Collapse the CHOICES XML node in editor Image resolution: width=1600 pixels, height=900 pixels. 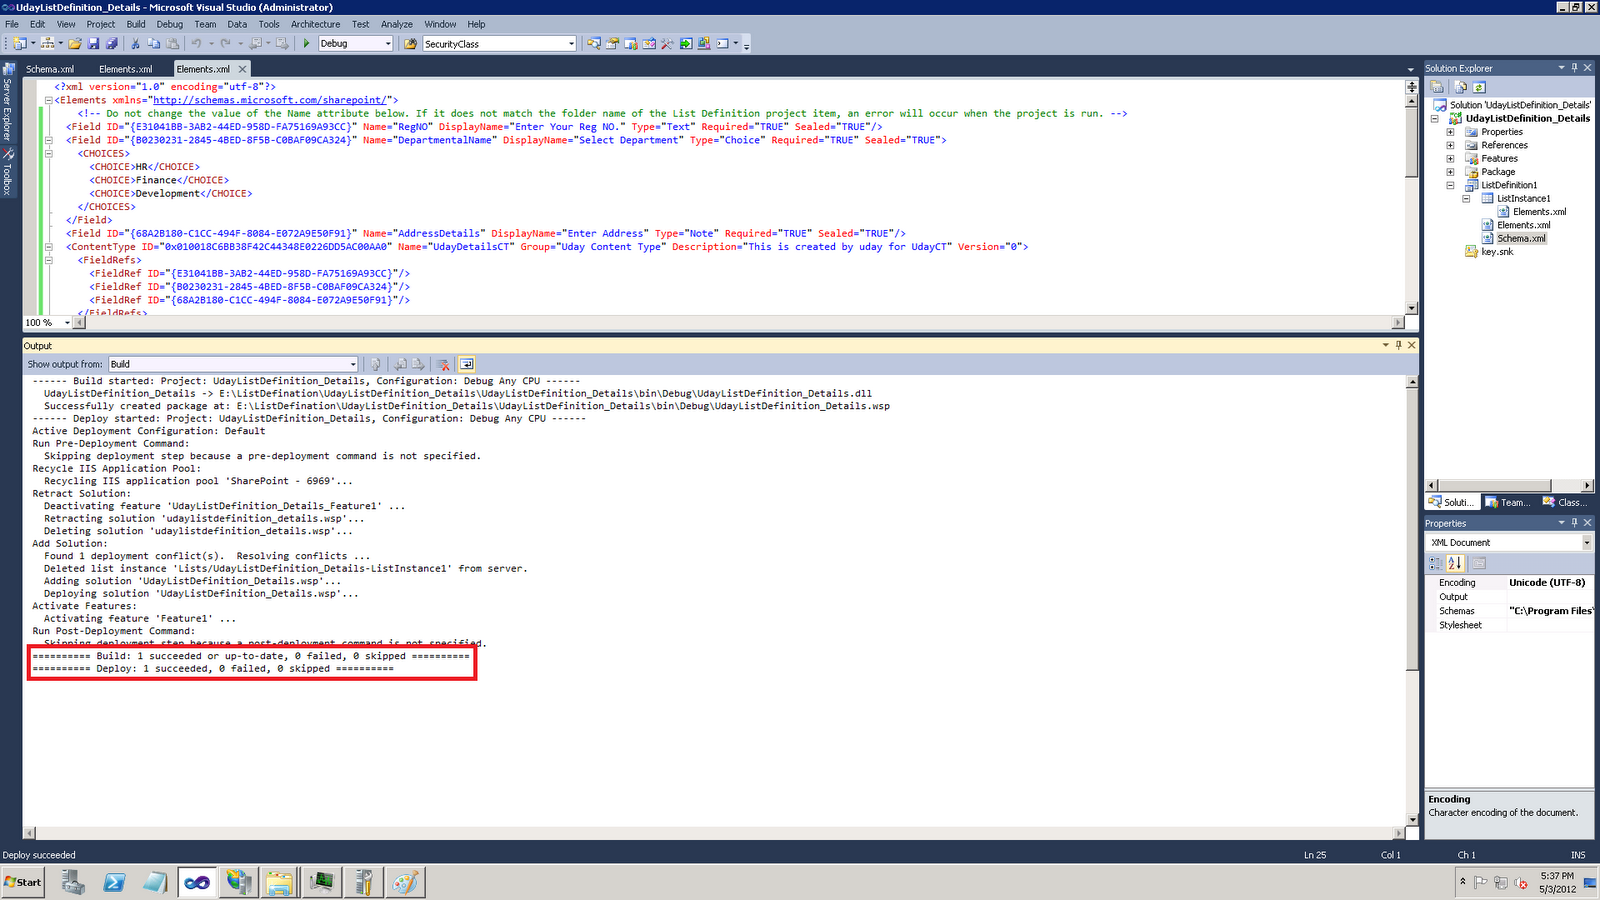[48, 154]
